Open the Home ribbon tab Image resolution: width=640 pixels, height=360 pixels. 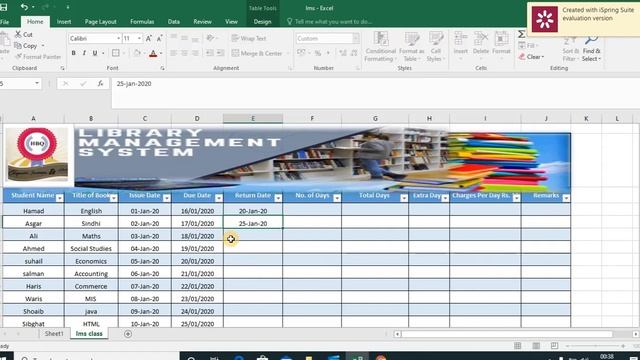[x=35, y=22]
